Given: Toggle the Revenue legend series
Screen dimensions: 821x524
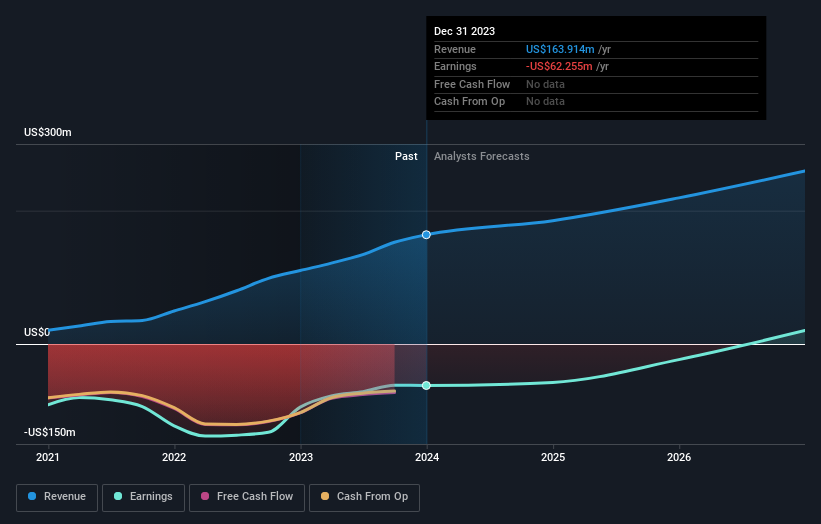Looking at the screenshot, I should 57,497.
